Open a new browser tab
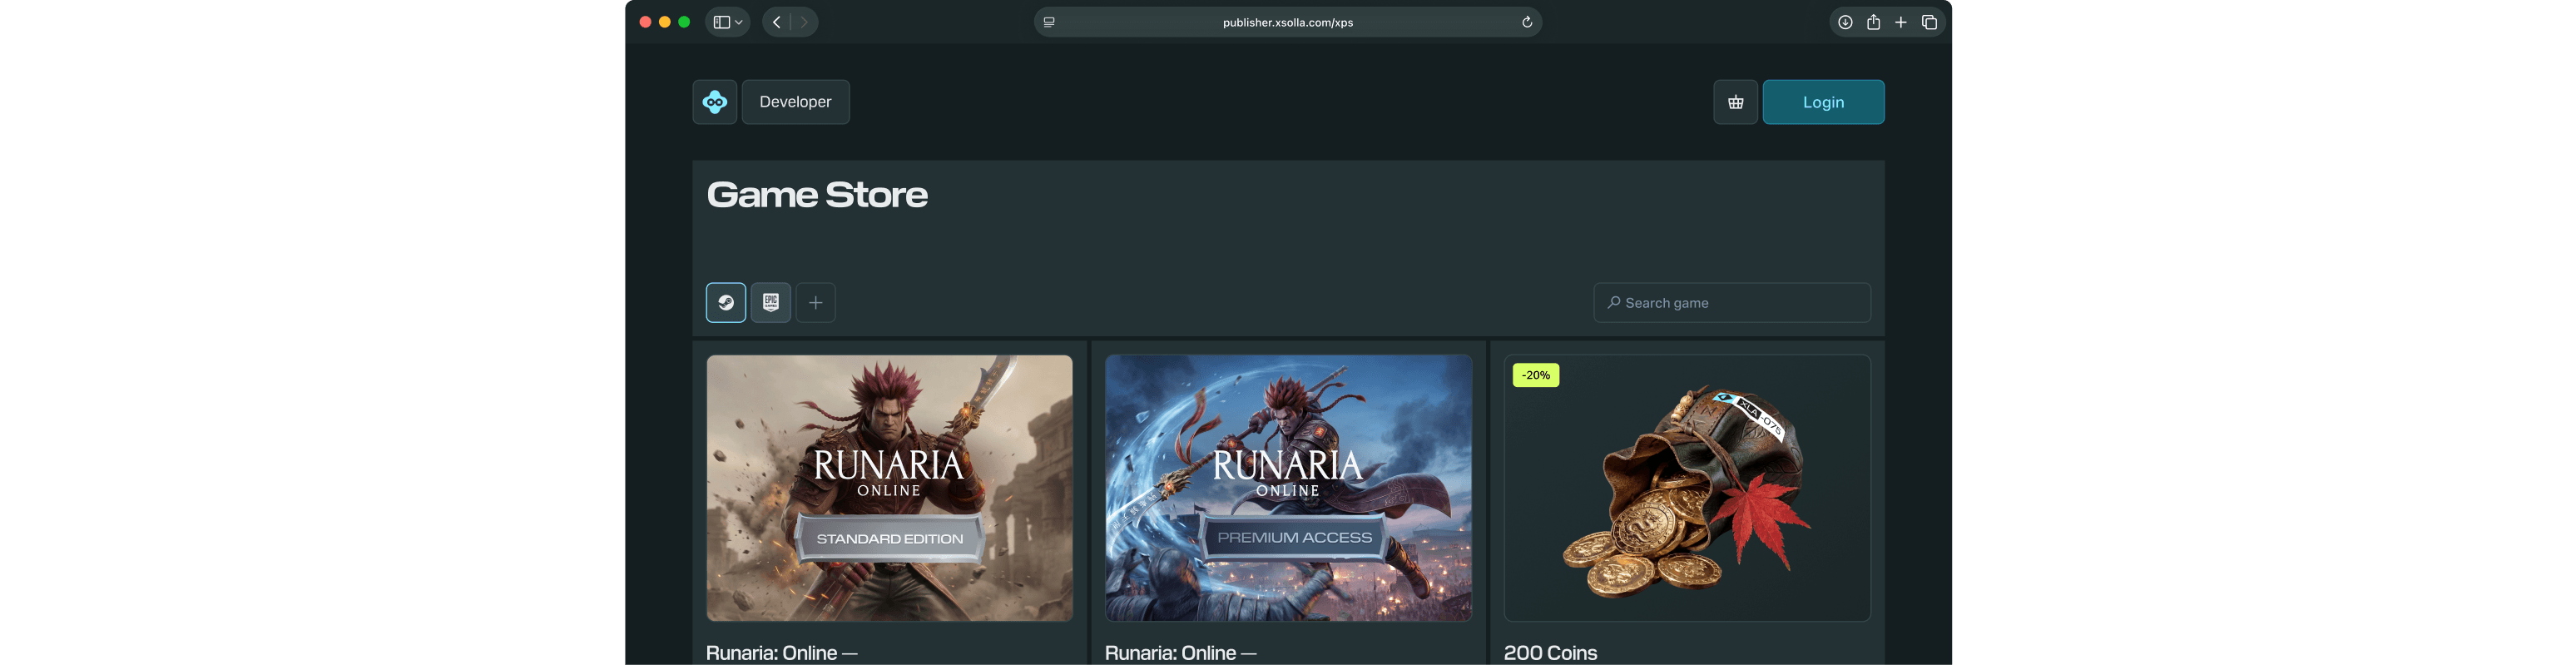Image resolution: width=2576 pixels, height=665 pixels. (1901, 22)
